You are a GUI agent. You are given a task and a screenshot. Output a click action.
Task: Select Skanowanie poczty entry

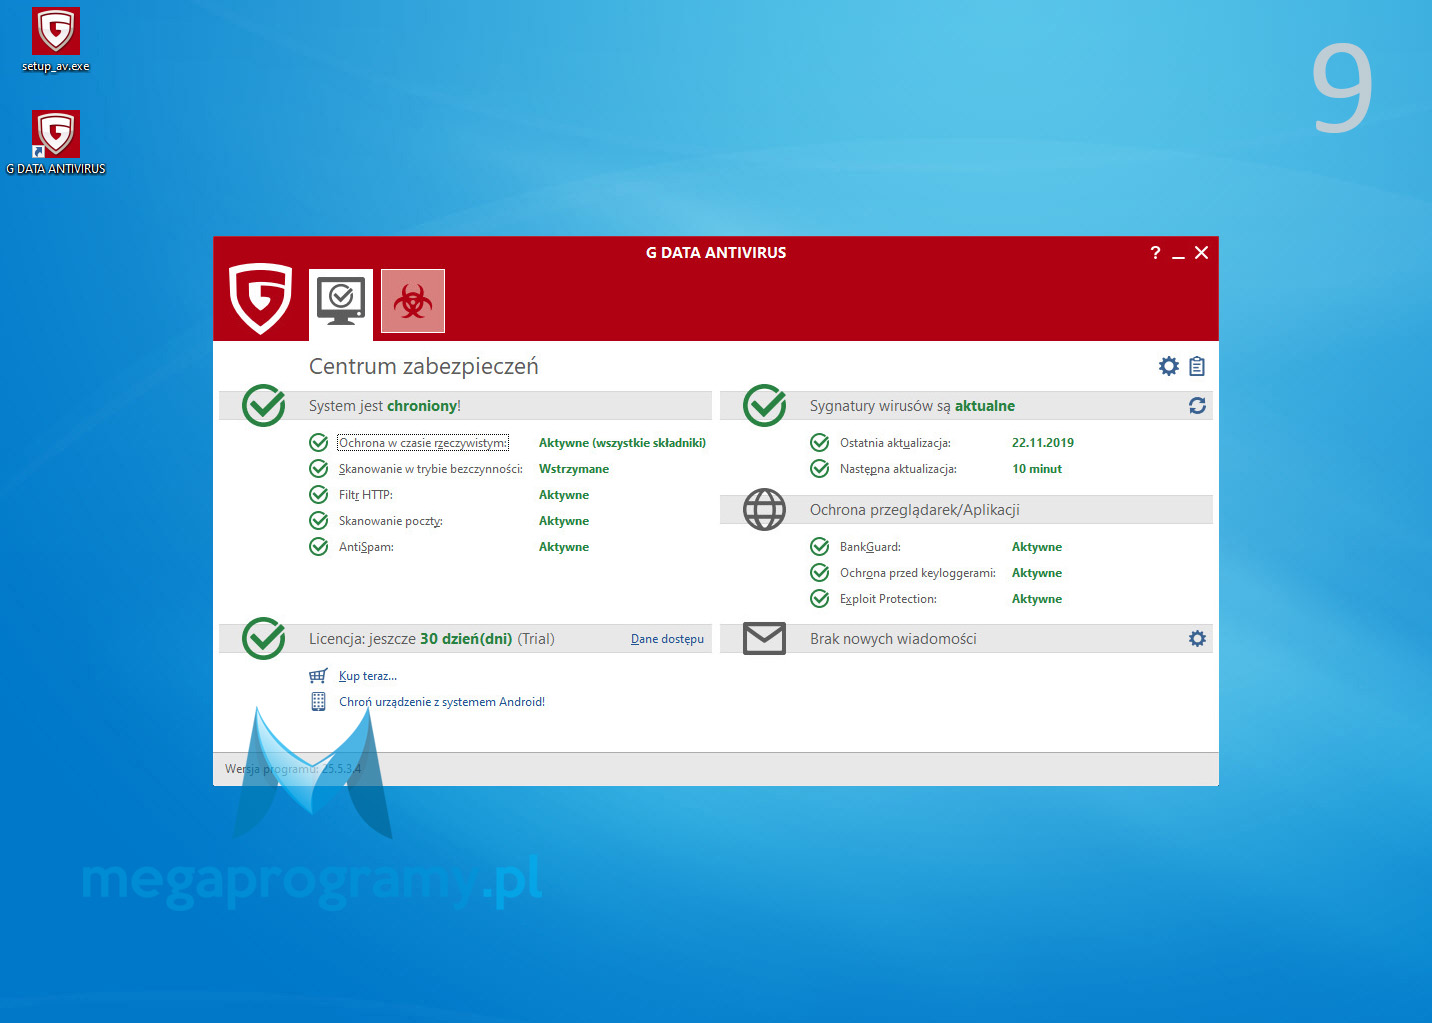(x=391, y=521)
